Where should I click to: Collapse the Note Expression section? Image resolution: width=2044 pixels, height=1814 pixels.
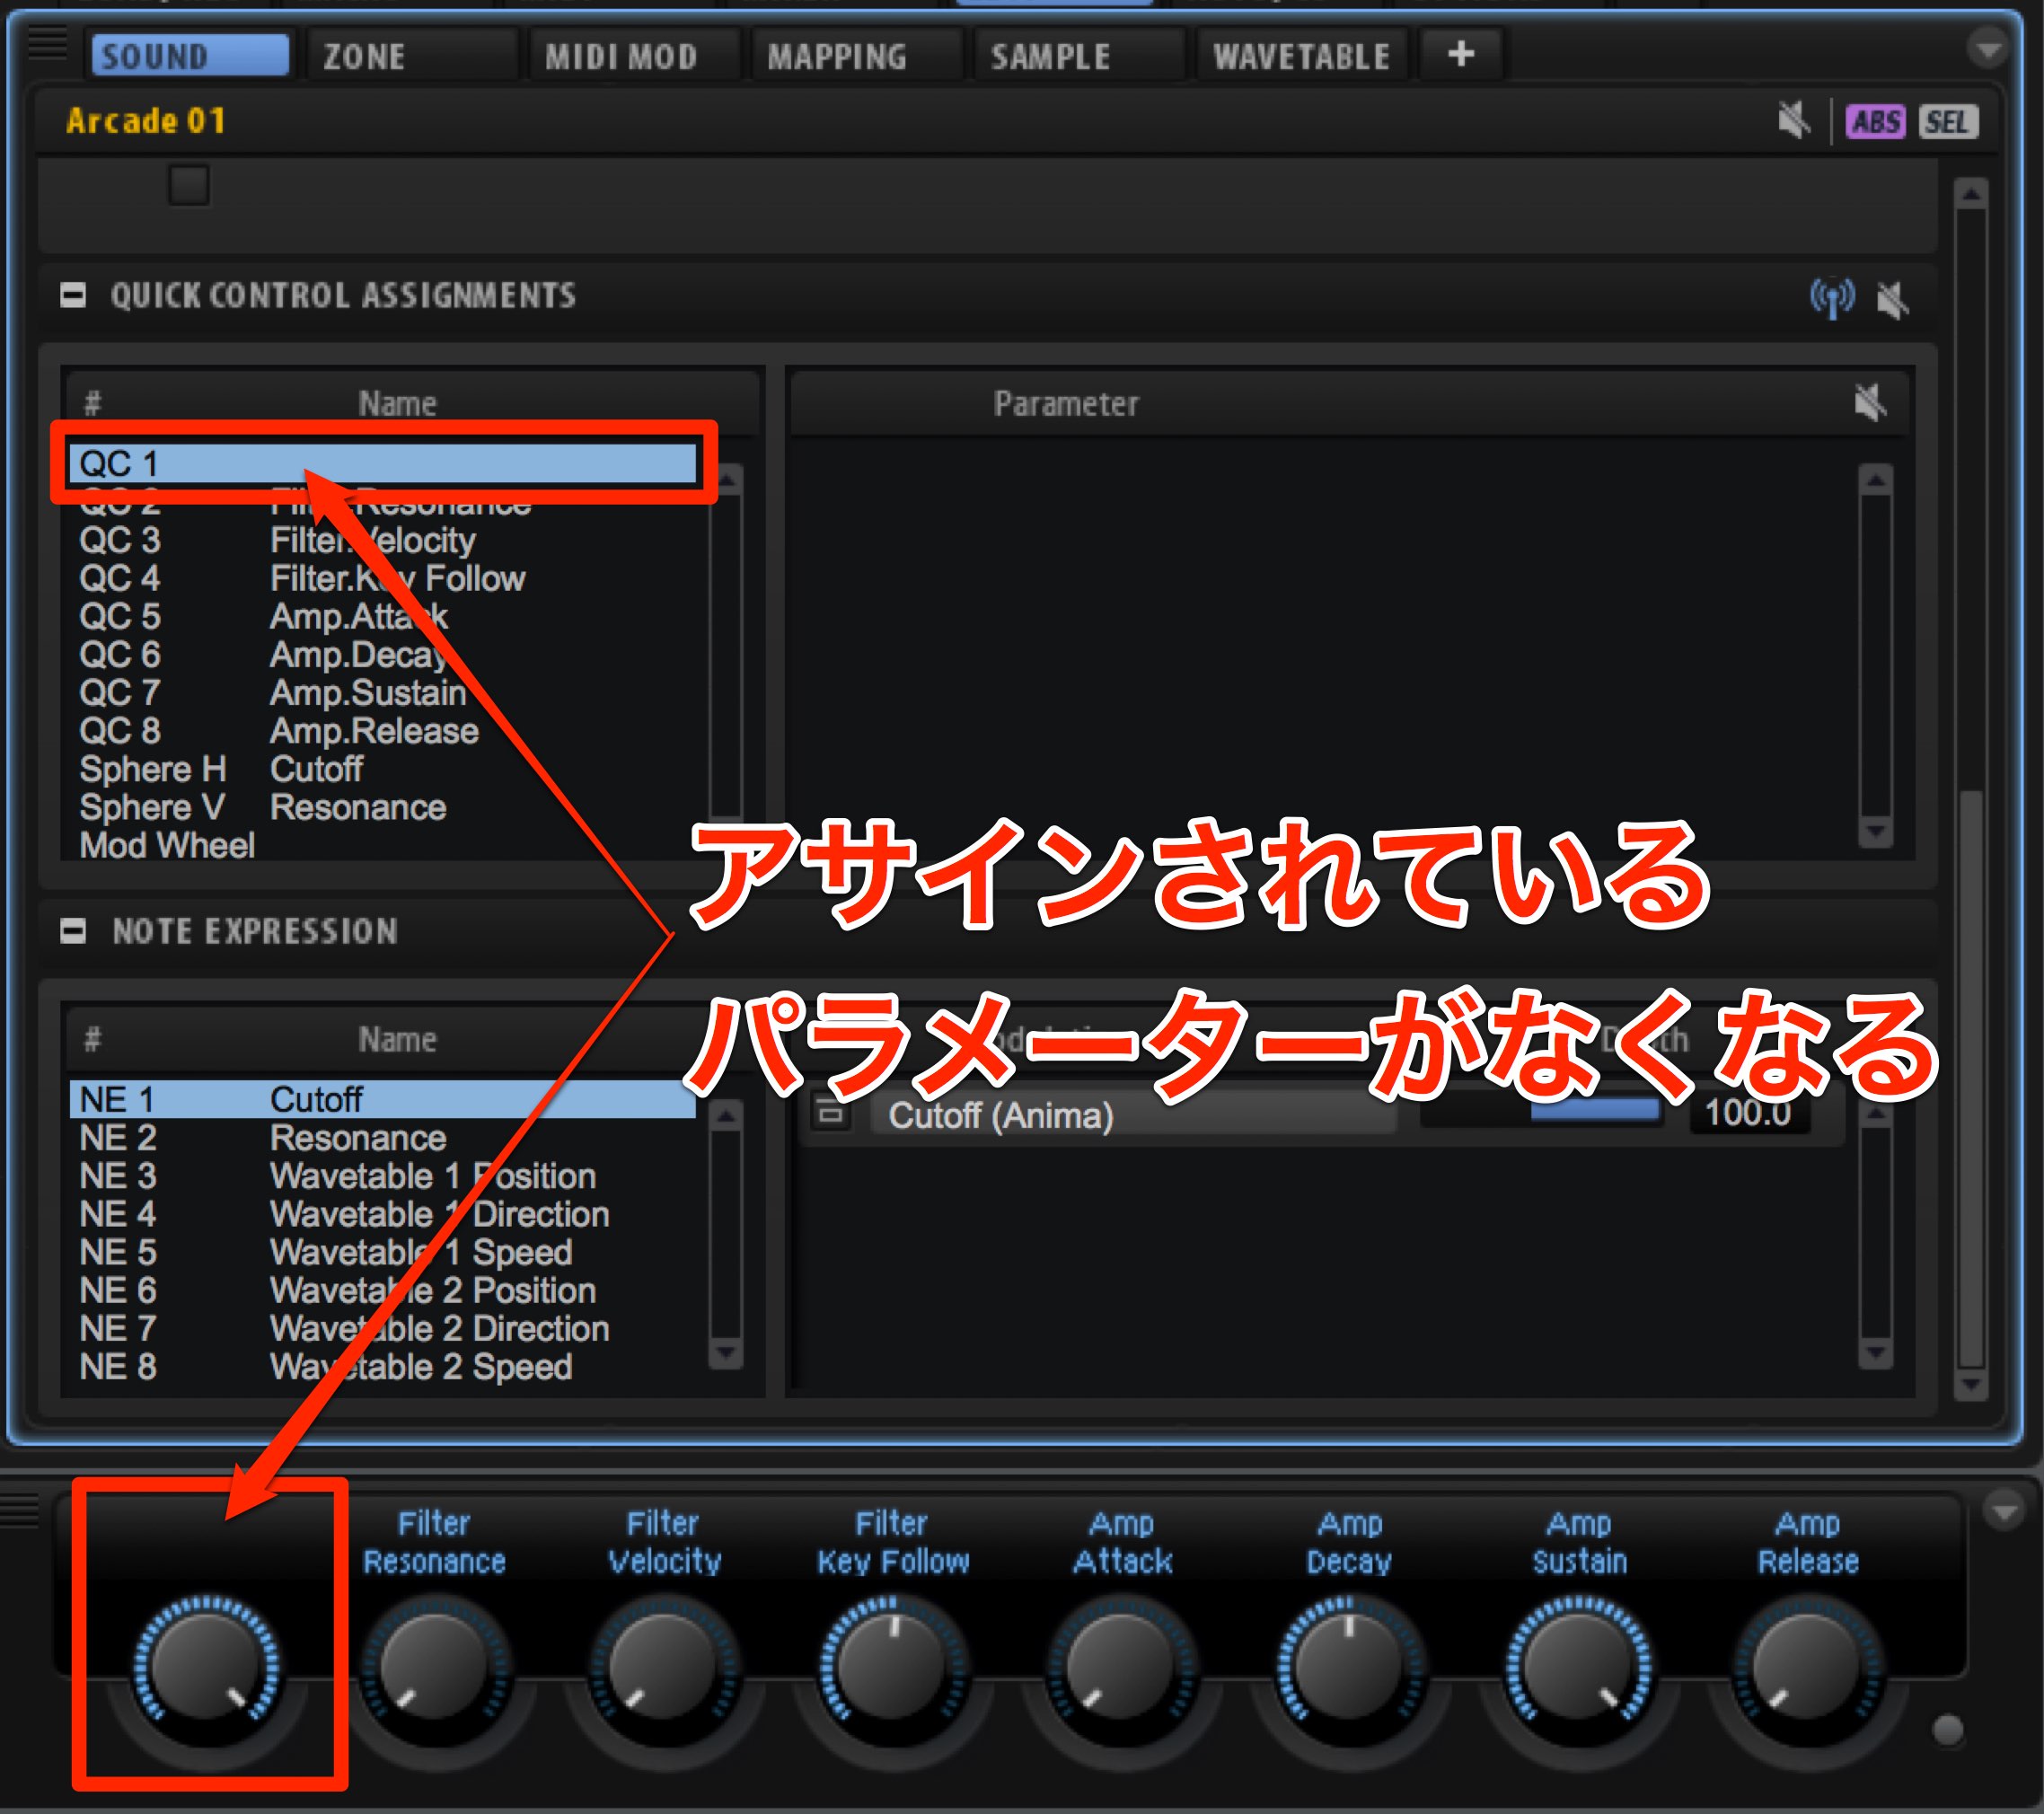[73, 931]
